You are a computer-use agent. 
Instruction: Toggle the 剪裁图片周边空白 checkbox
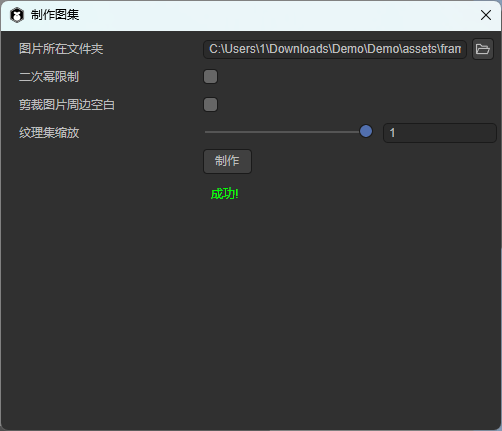[x=210, y=104]
